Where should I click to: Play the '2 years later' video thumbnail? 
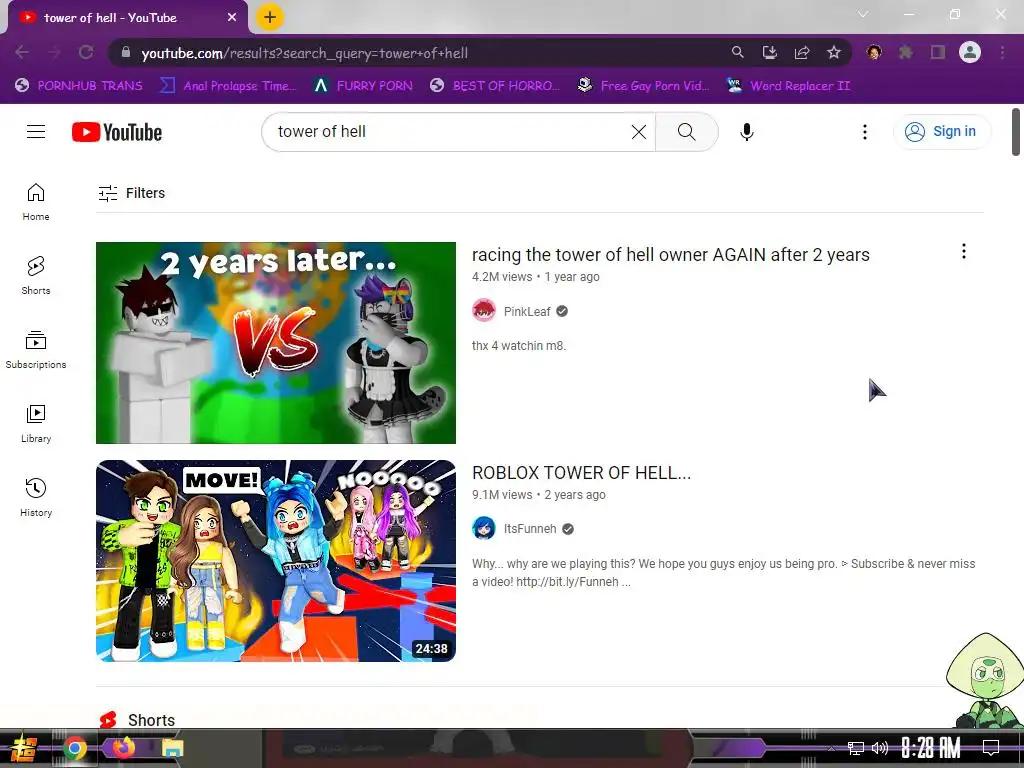pos(276,343)
